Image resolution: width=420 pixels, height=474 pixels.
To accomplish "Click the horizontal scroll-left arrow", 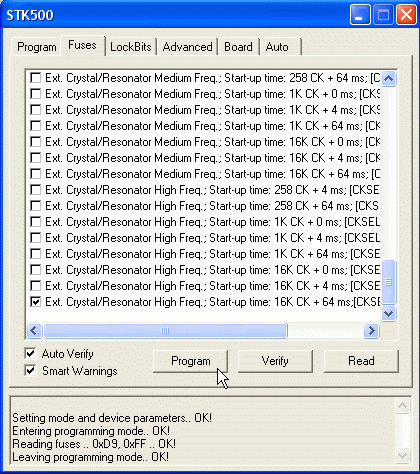I will click(x=34, y=330).
